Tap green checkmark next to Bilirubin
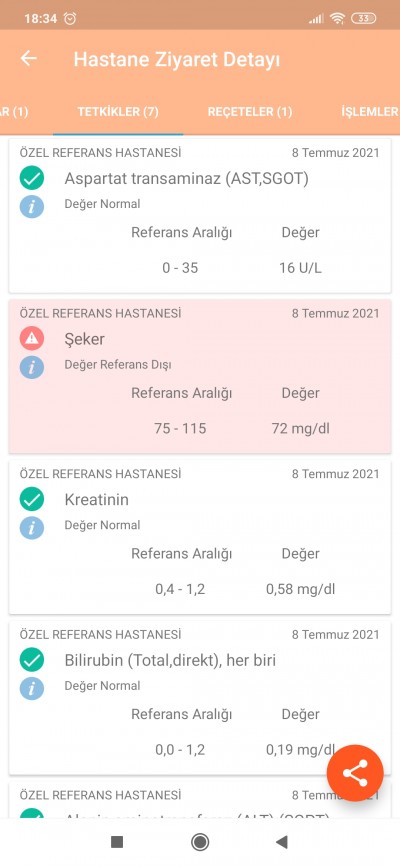 click(32, 660)
